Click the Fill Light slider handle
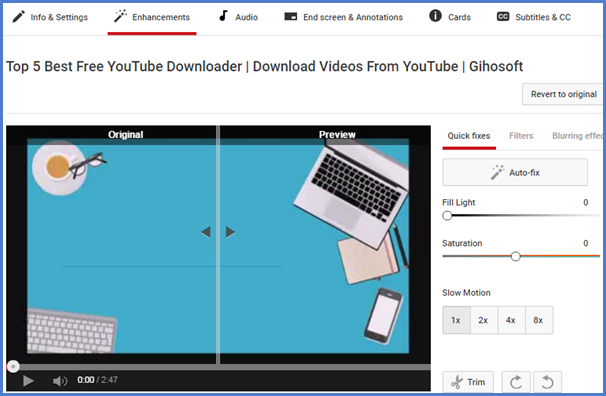Viewport: 606px width, 396px height. 447,216
